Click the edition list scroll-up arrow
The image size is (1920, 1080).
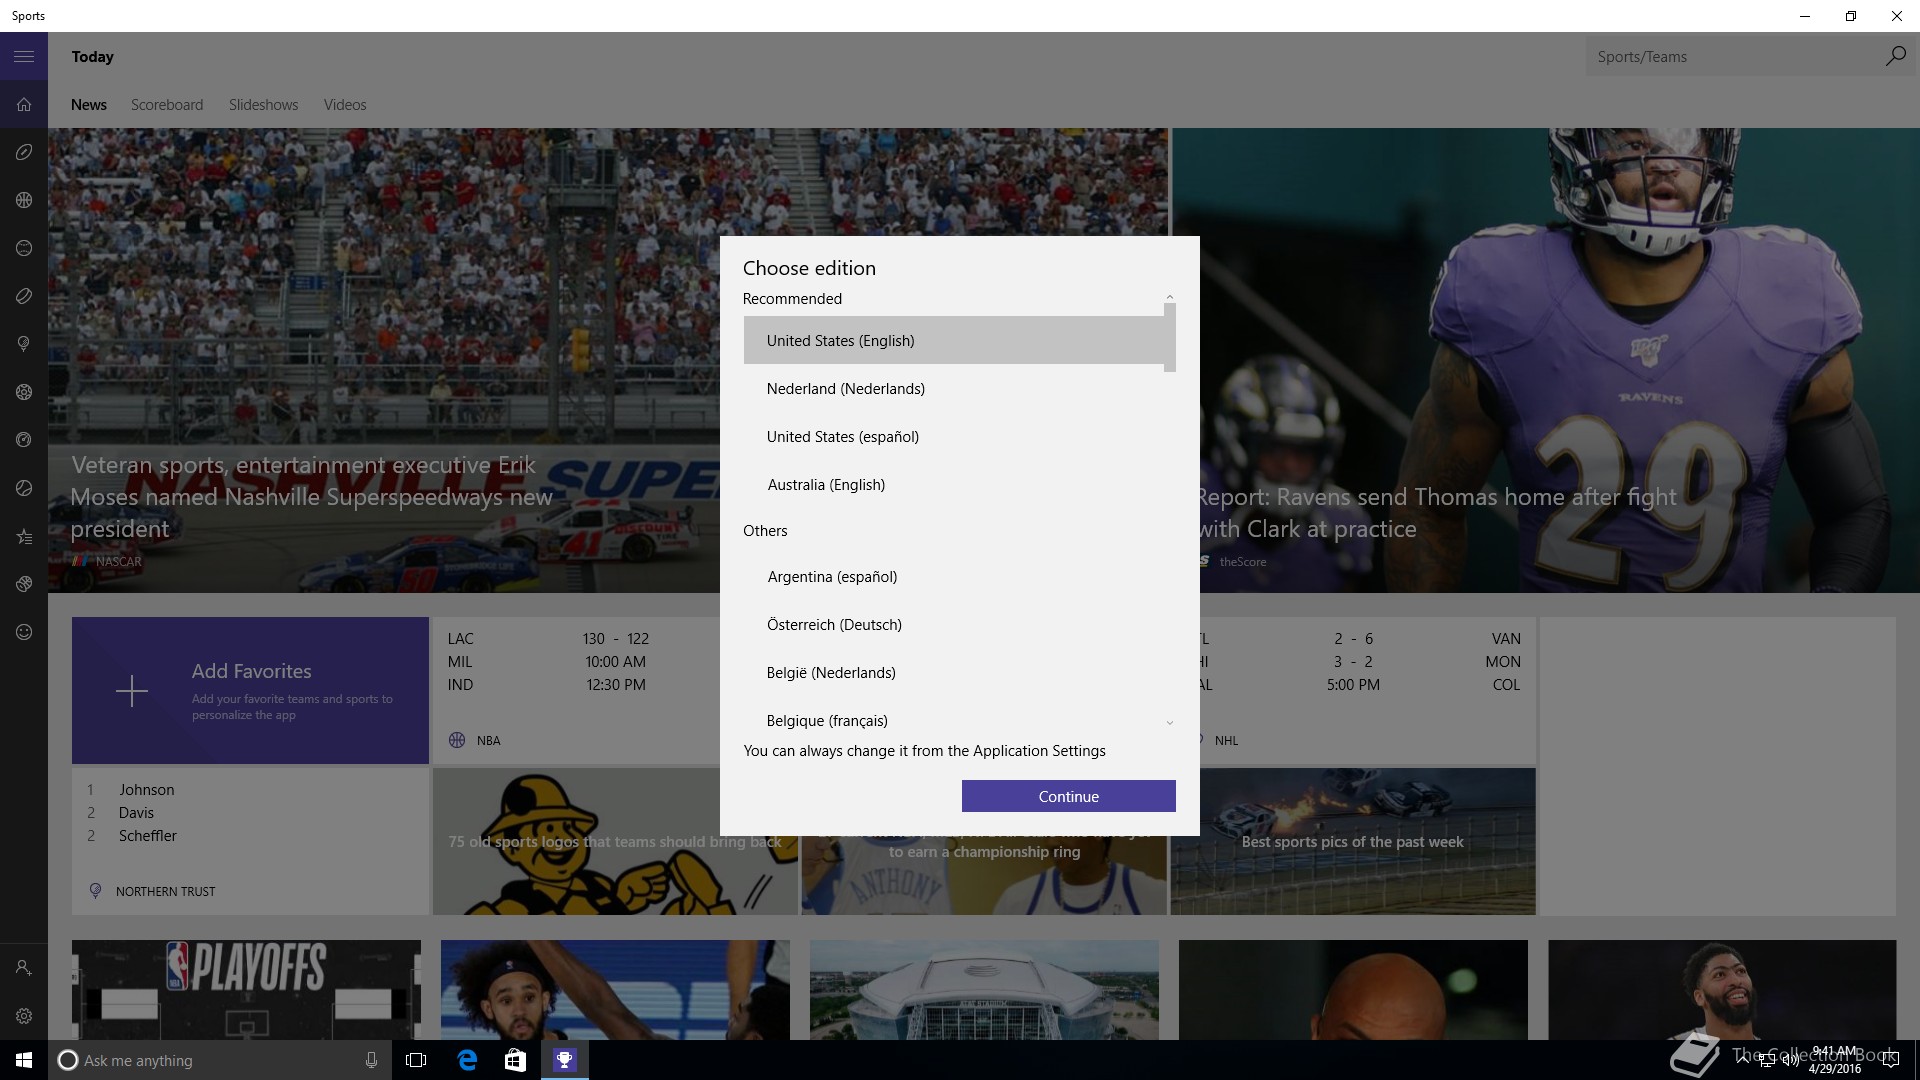coord(1170,297)
